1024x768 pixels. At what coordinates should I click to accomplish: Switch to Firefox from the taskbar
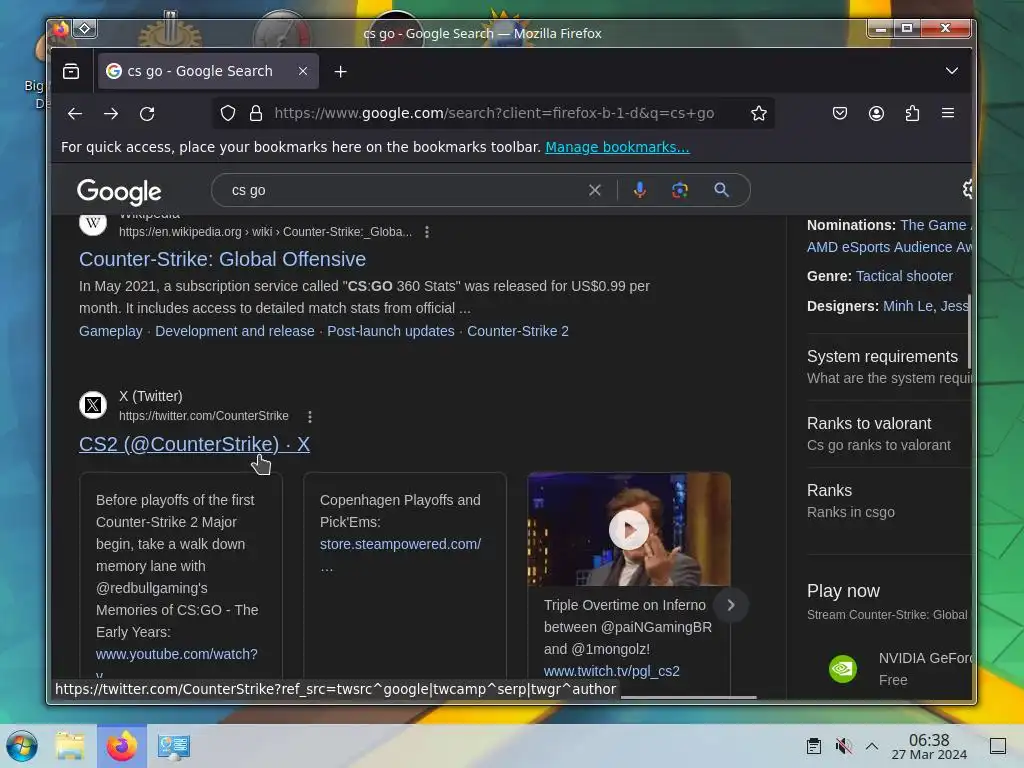point(121,746)
